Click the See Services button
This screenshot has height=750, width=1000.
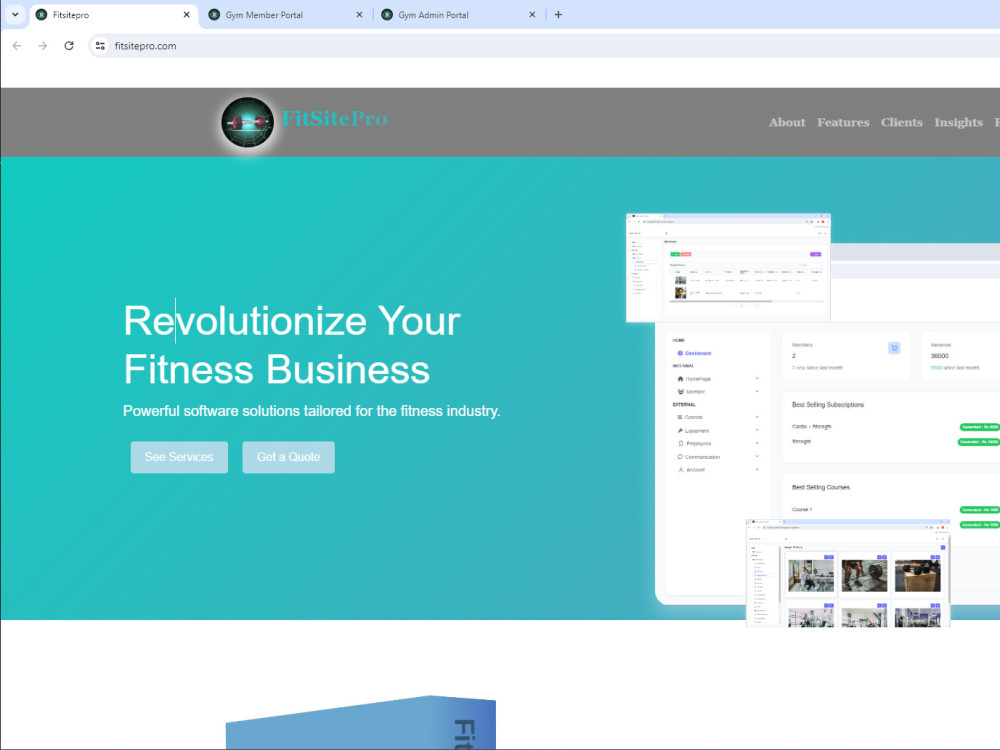click(x=179, y=457)
